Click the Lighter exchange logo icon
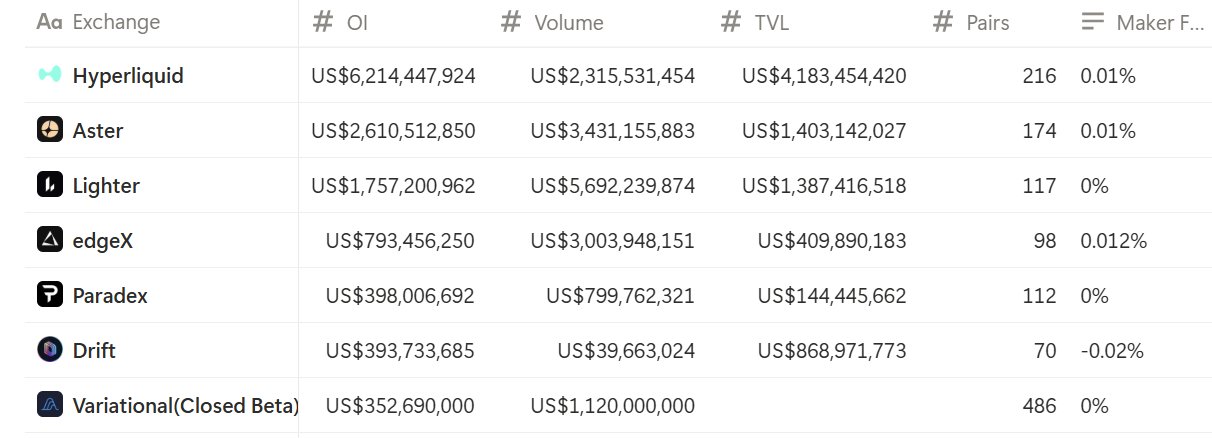 [x=50, y=185]
